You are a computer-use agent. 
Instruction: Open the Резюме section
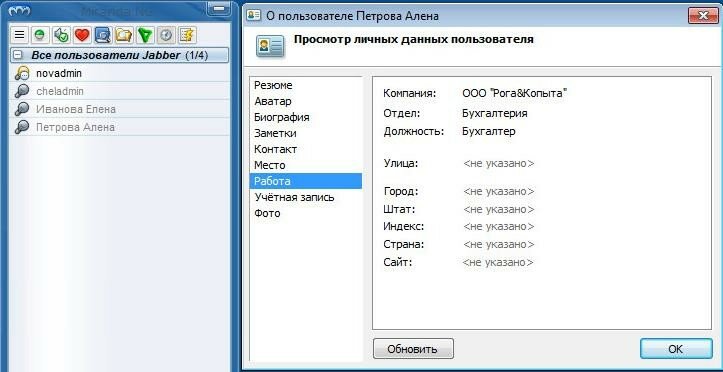click(x=305, y=85)
